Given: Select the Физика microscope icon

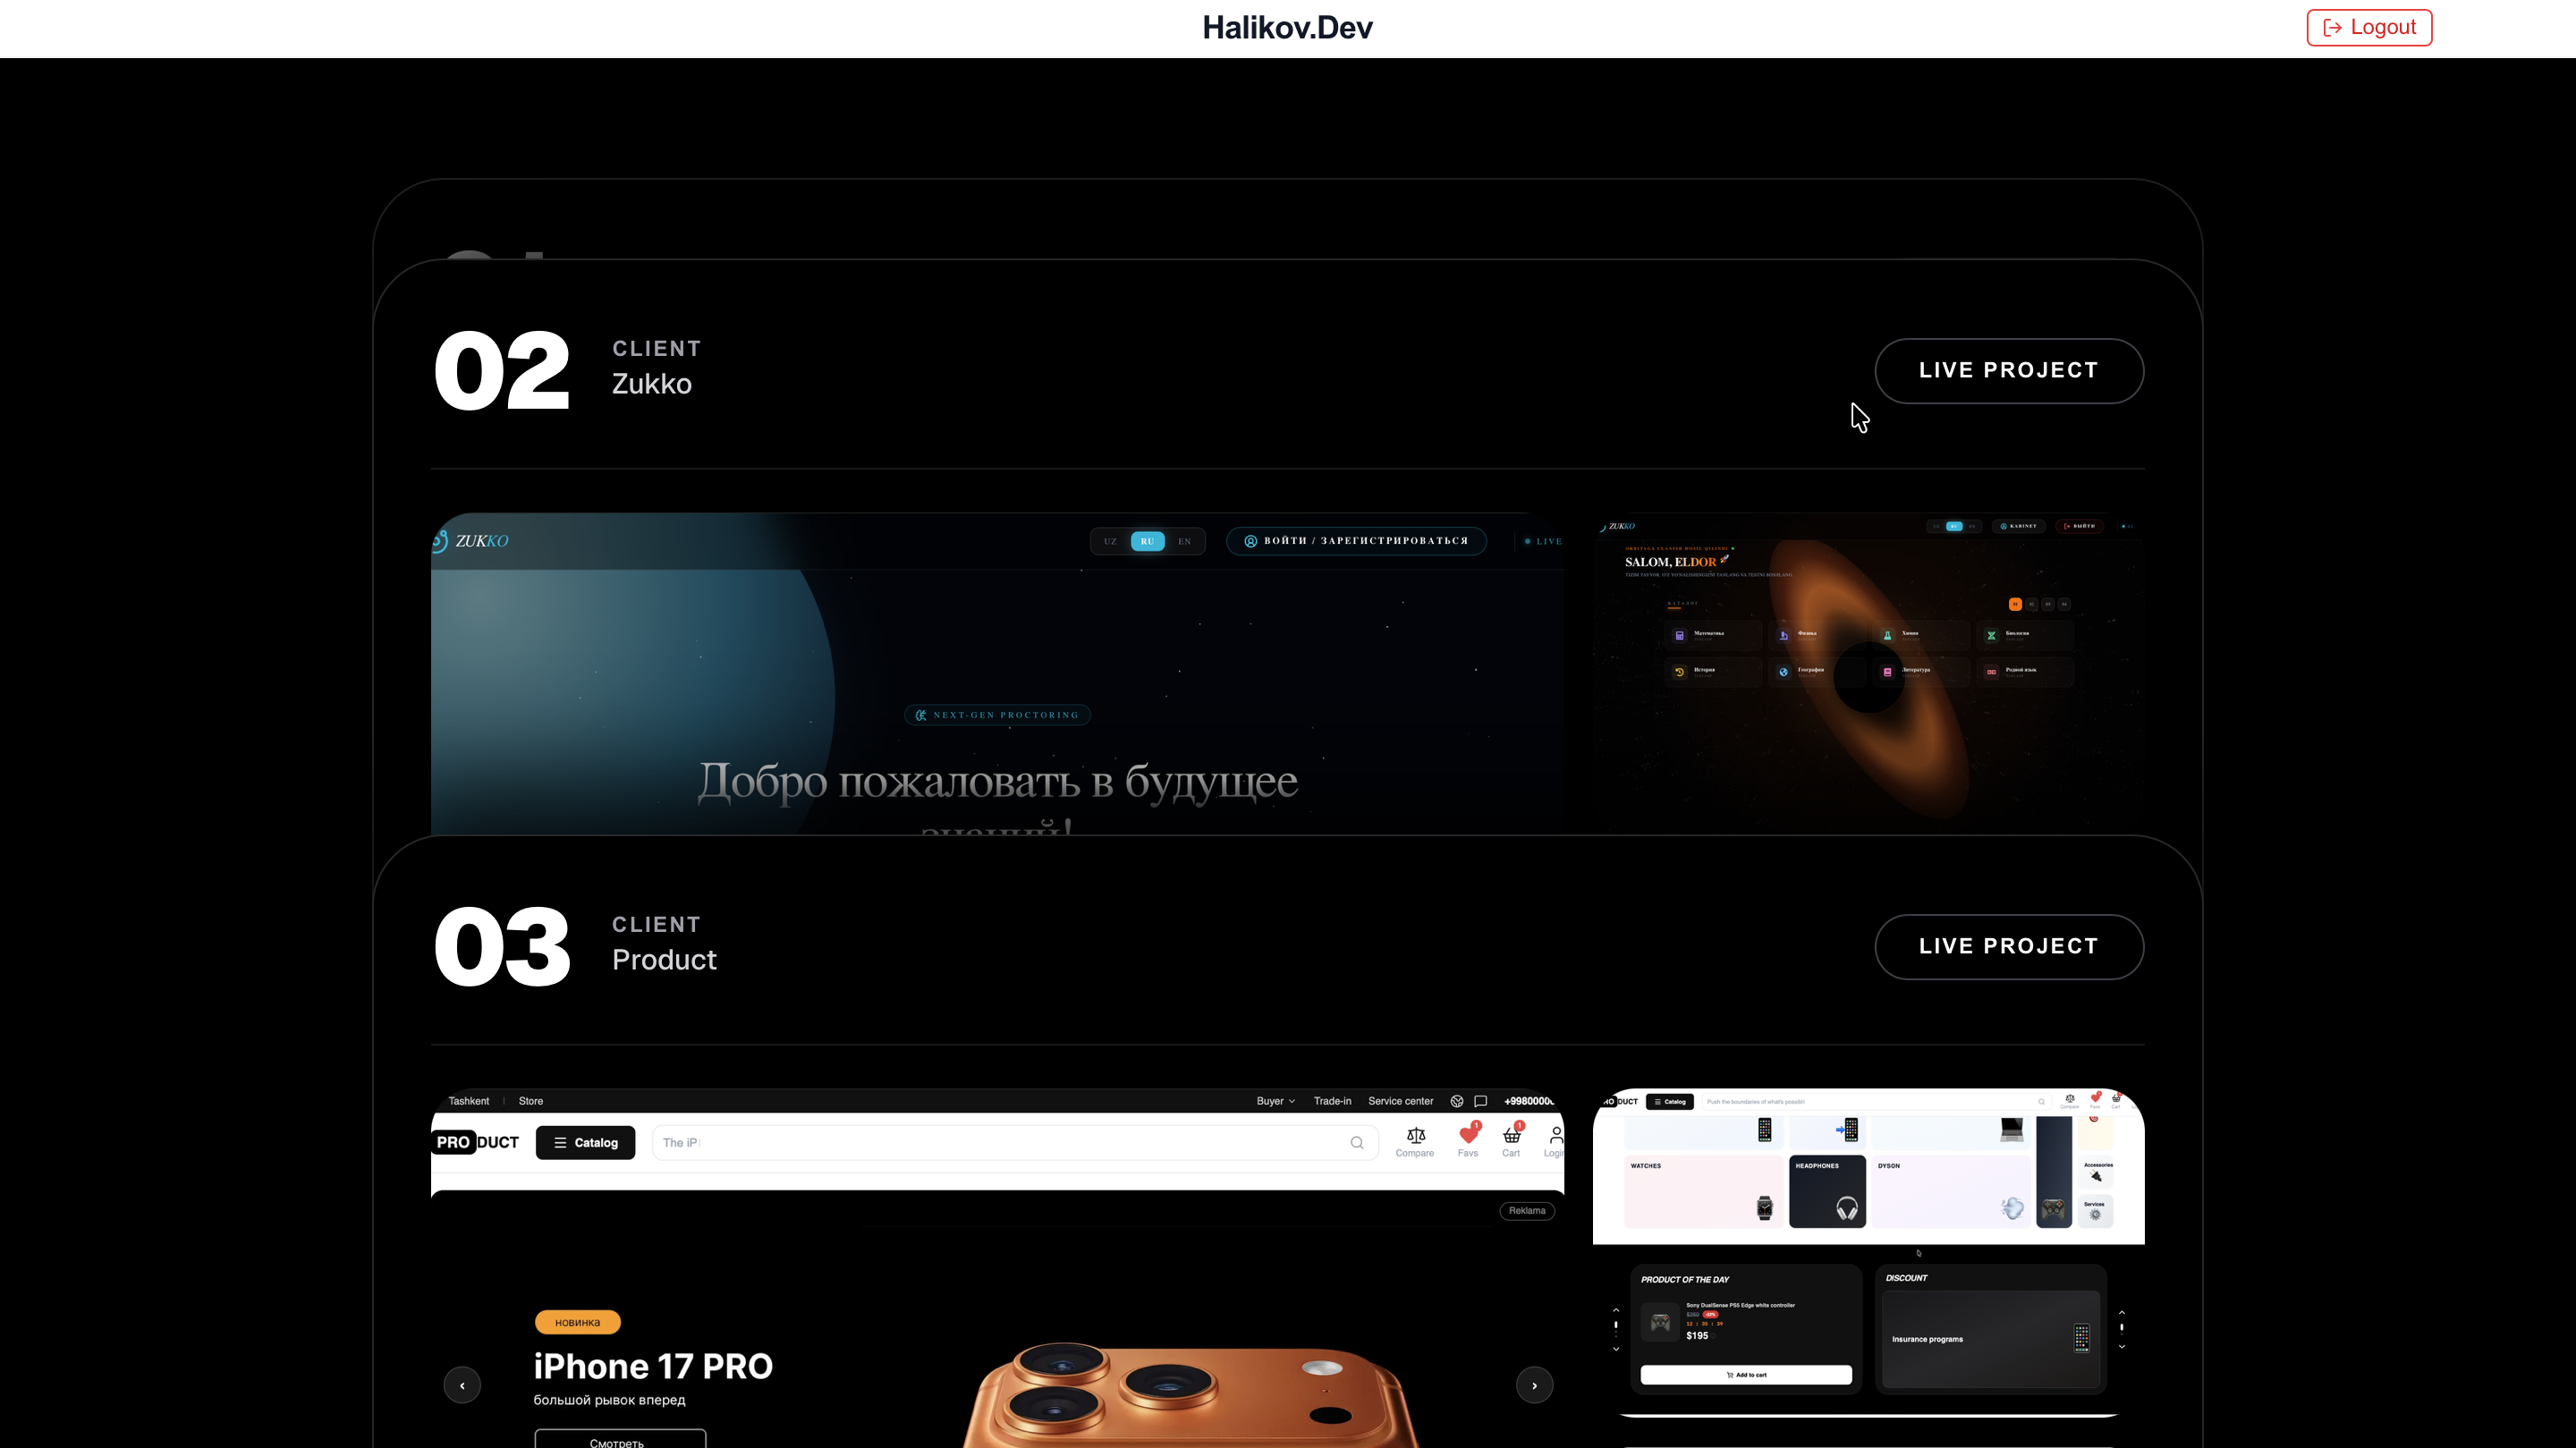Looking at the screenshot, I should pos(1784,635).
